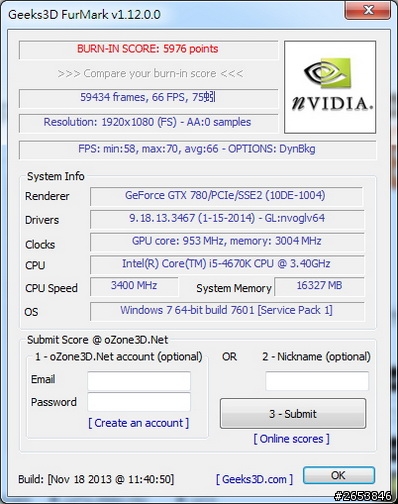Image resolution: width=398 pixels, height=504 pixels.
Task: Open the Create an account link
Action: (138, 423)
